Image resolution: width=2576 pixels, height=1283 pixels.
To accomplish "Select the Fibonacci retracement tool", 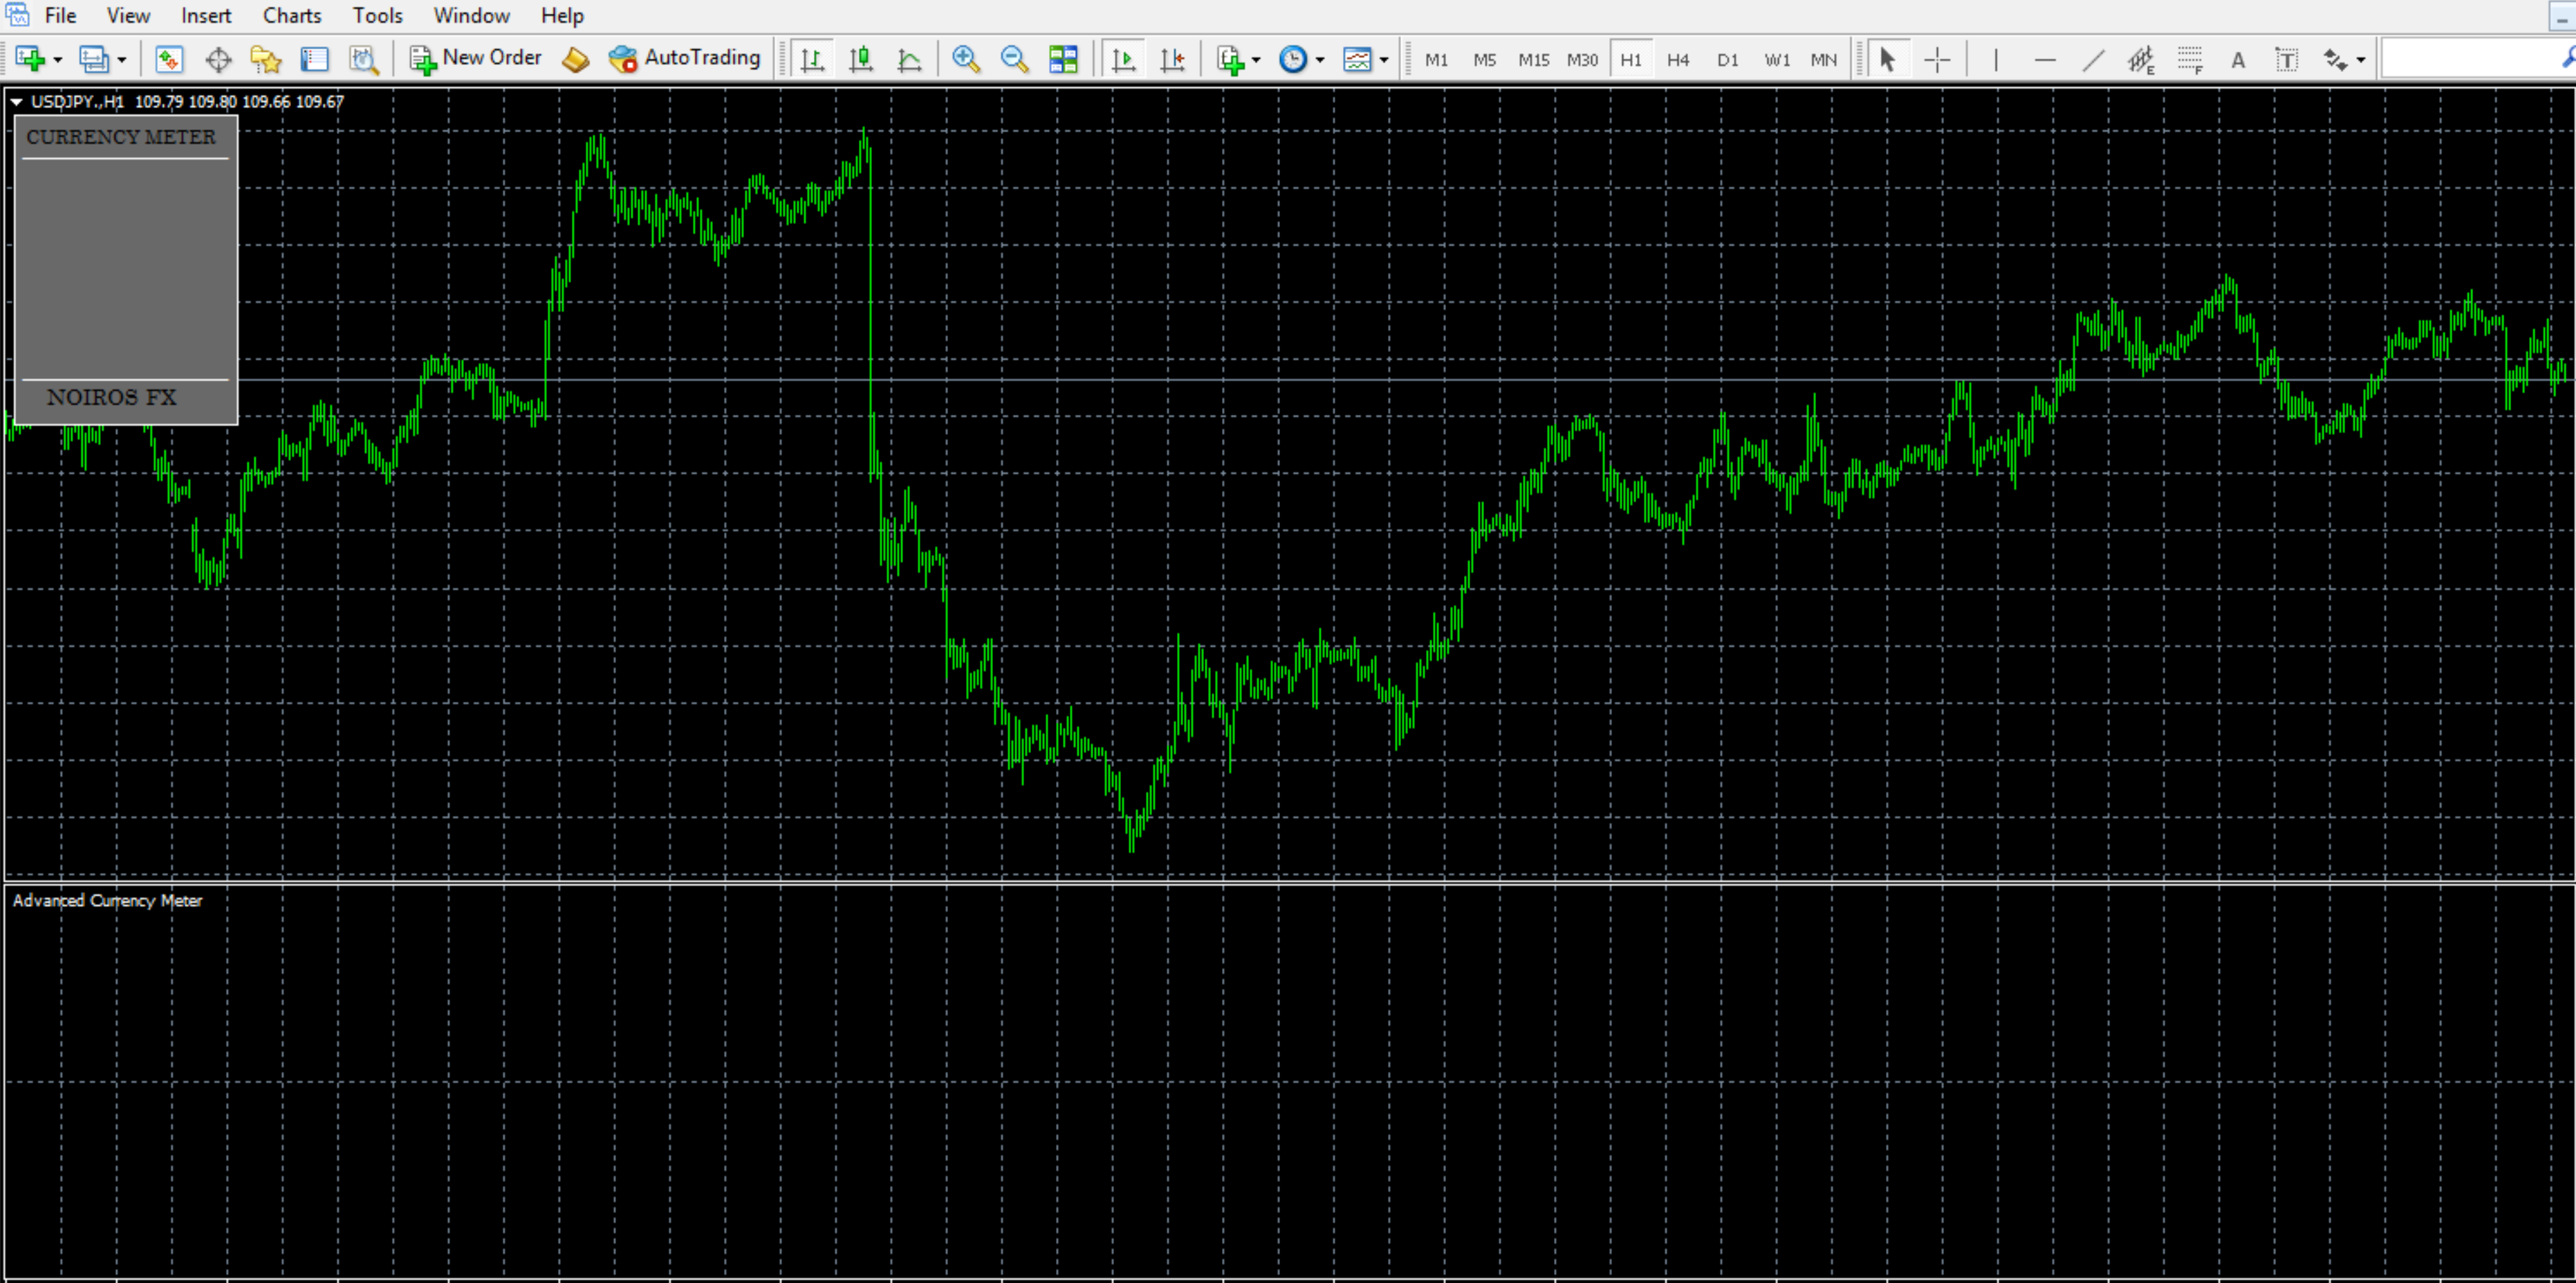I will click(x=2190, y=59).
